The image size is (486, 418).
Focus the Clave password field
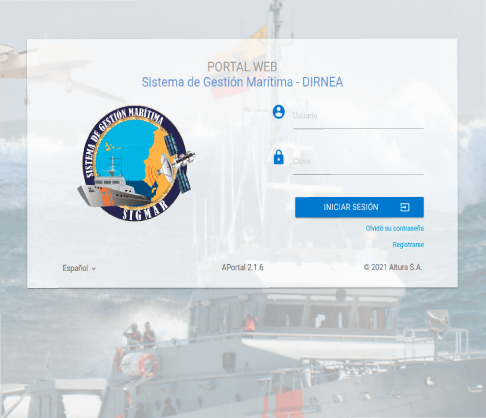coord(358,162)
